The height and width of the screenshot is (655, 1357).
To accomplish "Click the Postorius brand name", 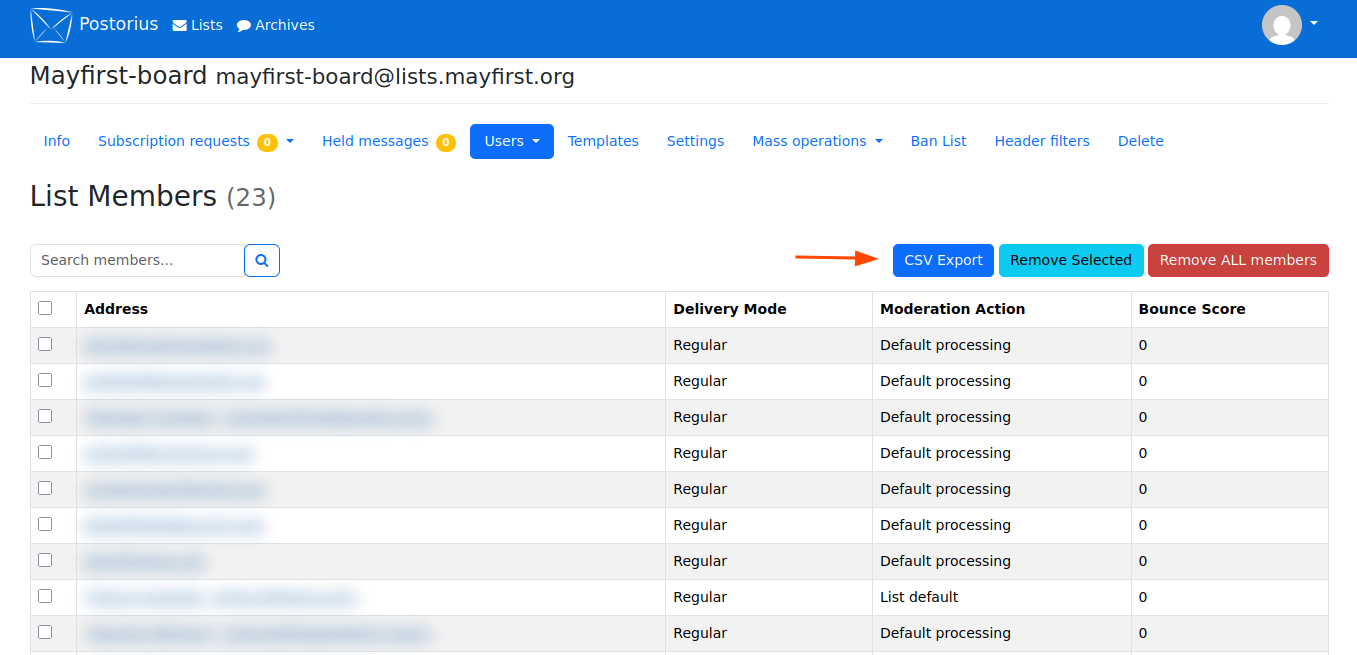I will pos(119,24).
